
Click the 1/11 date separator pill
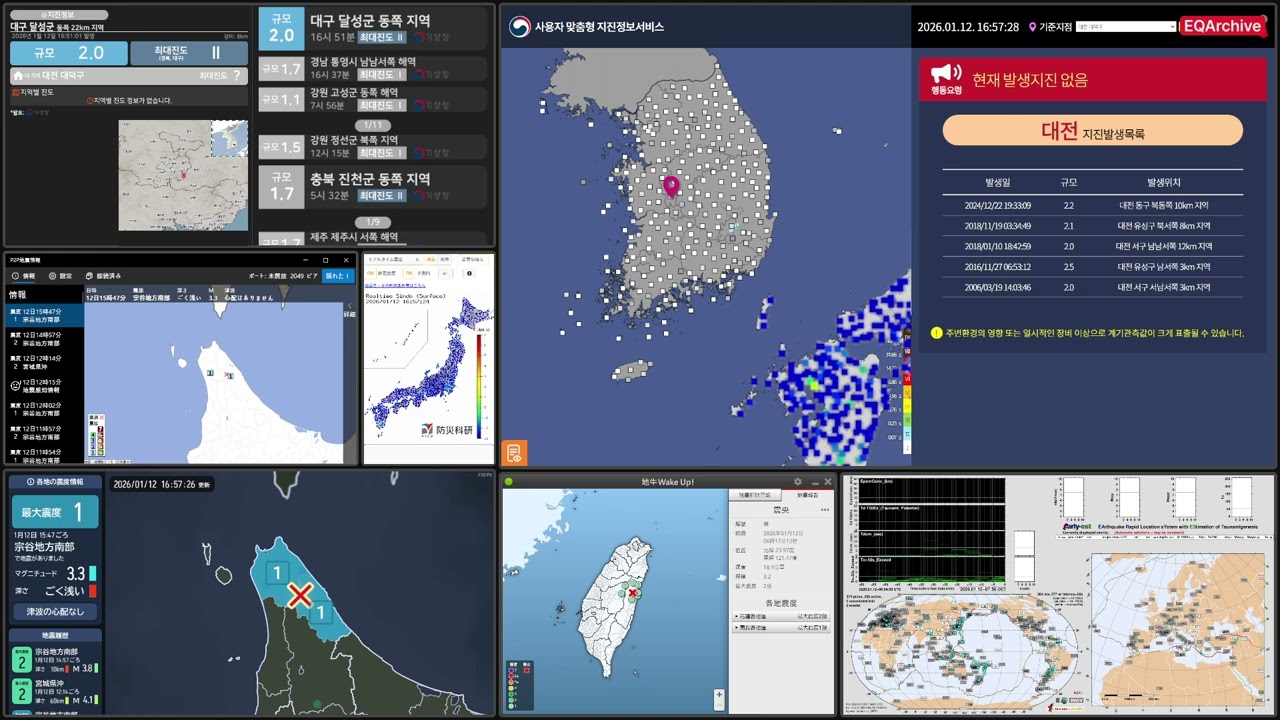tap(373, 125)
